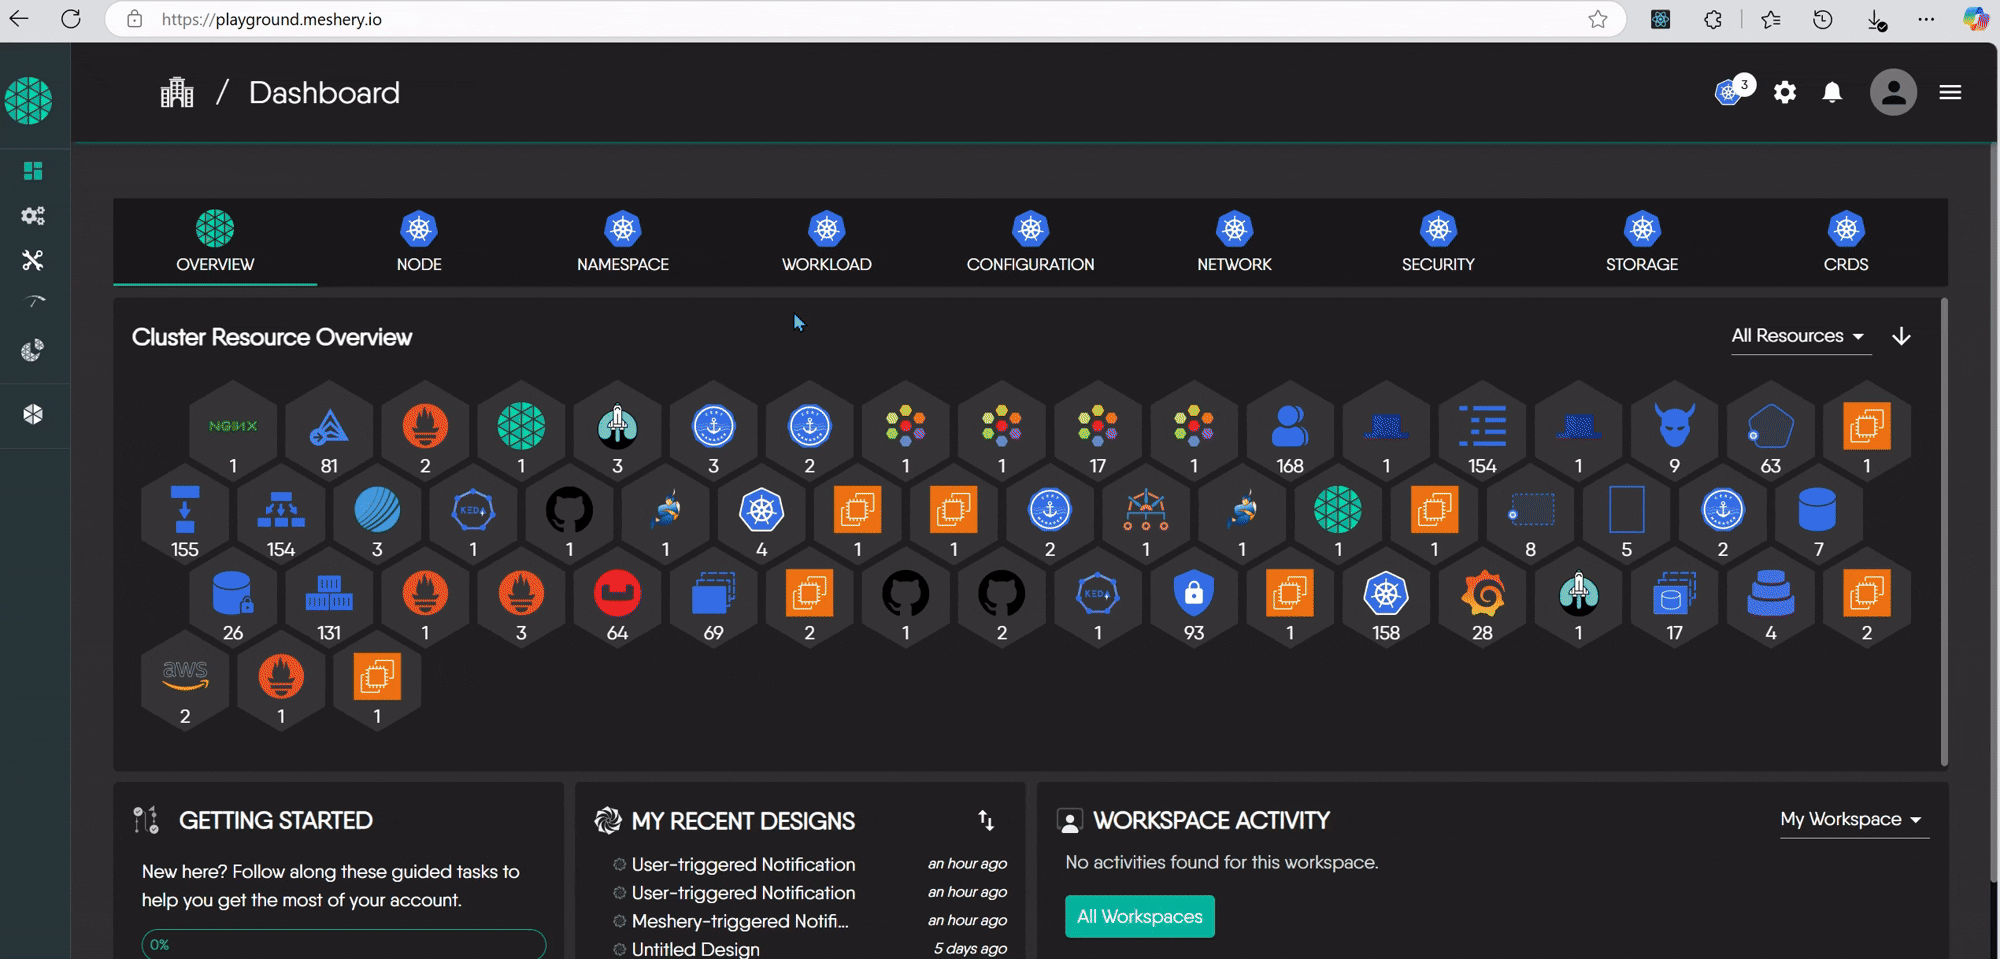Click the NGINX hexagon resource icon

pos(233,427)
